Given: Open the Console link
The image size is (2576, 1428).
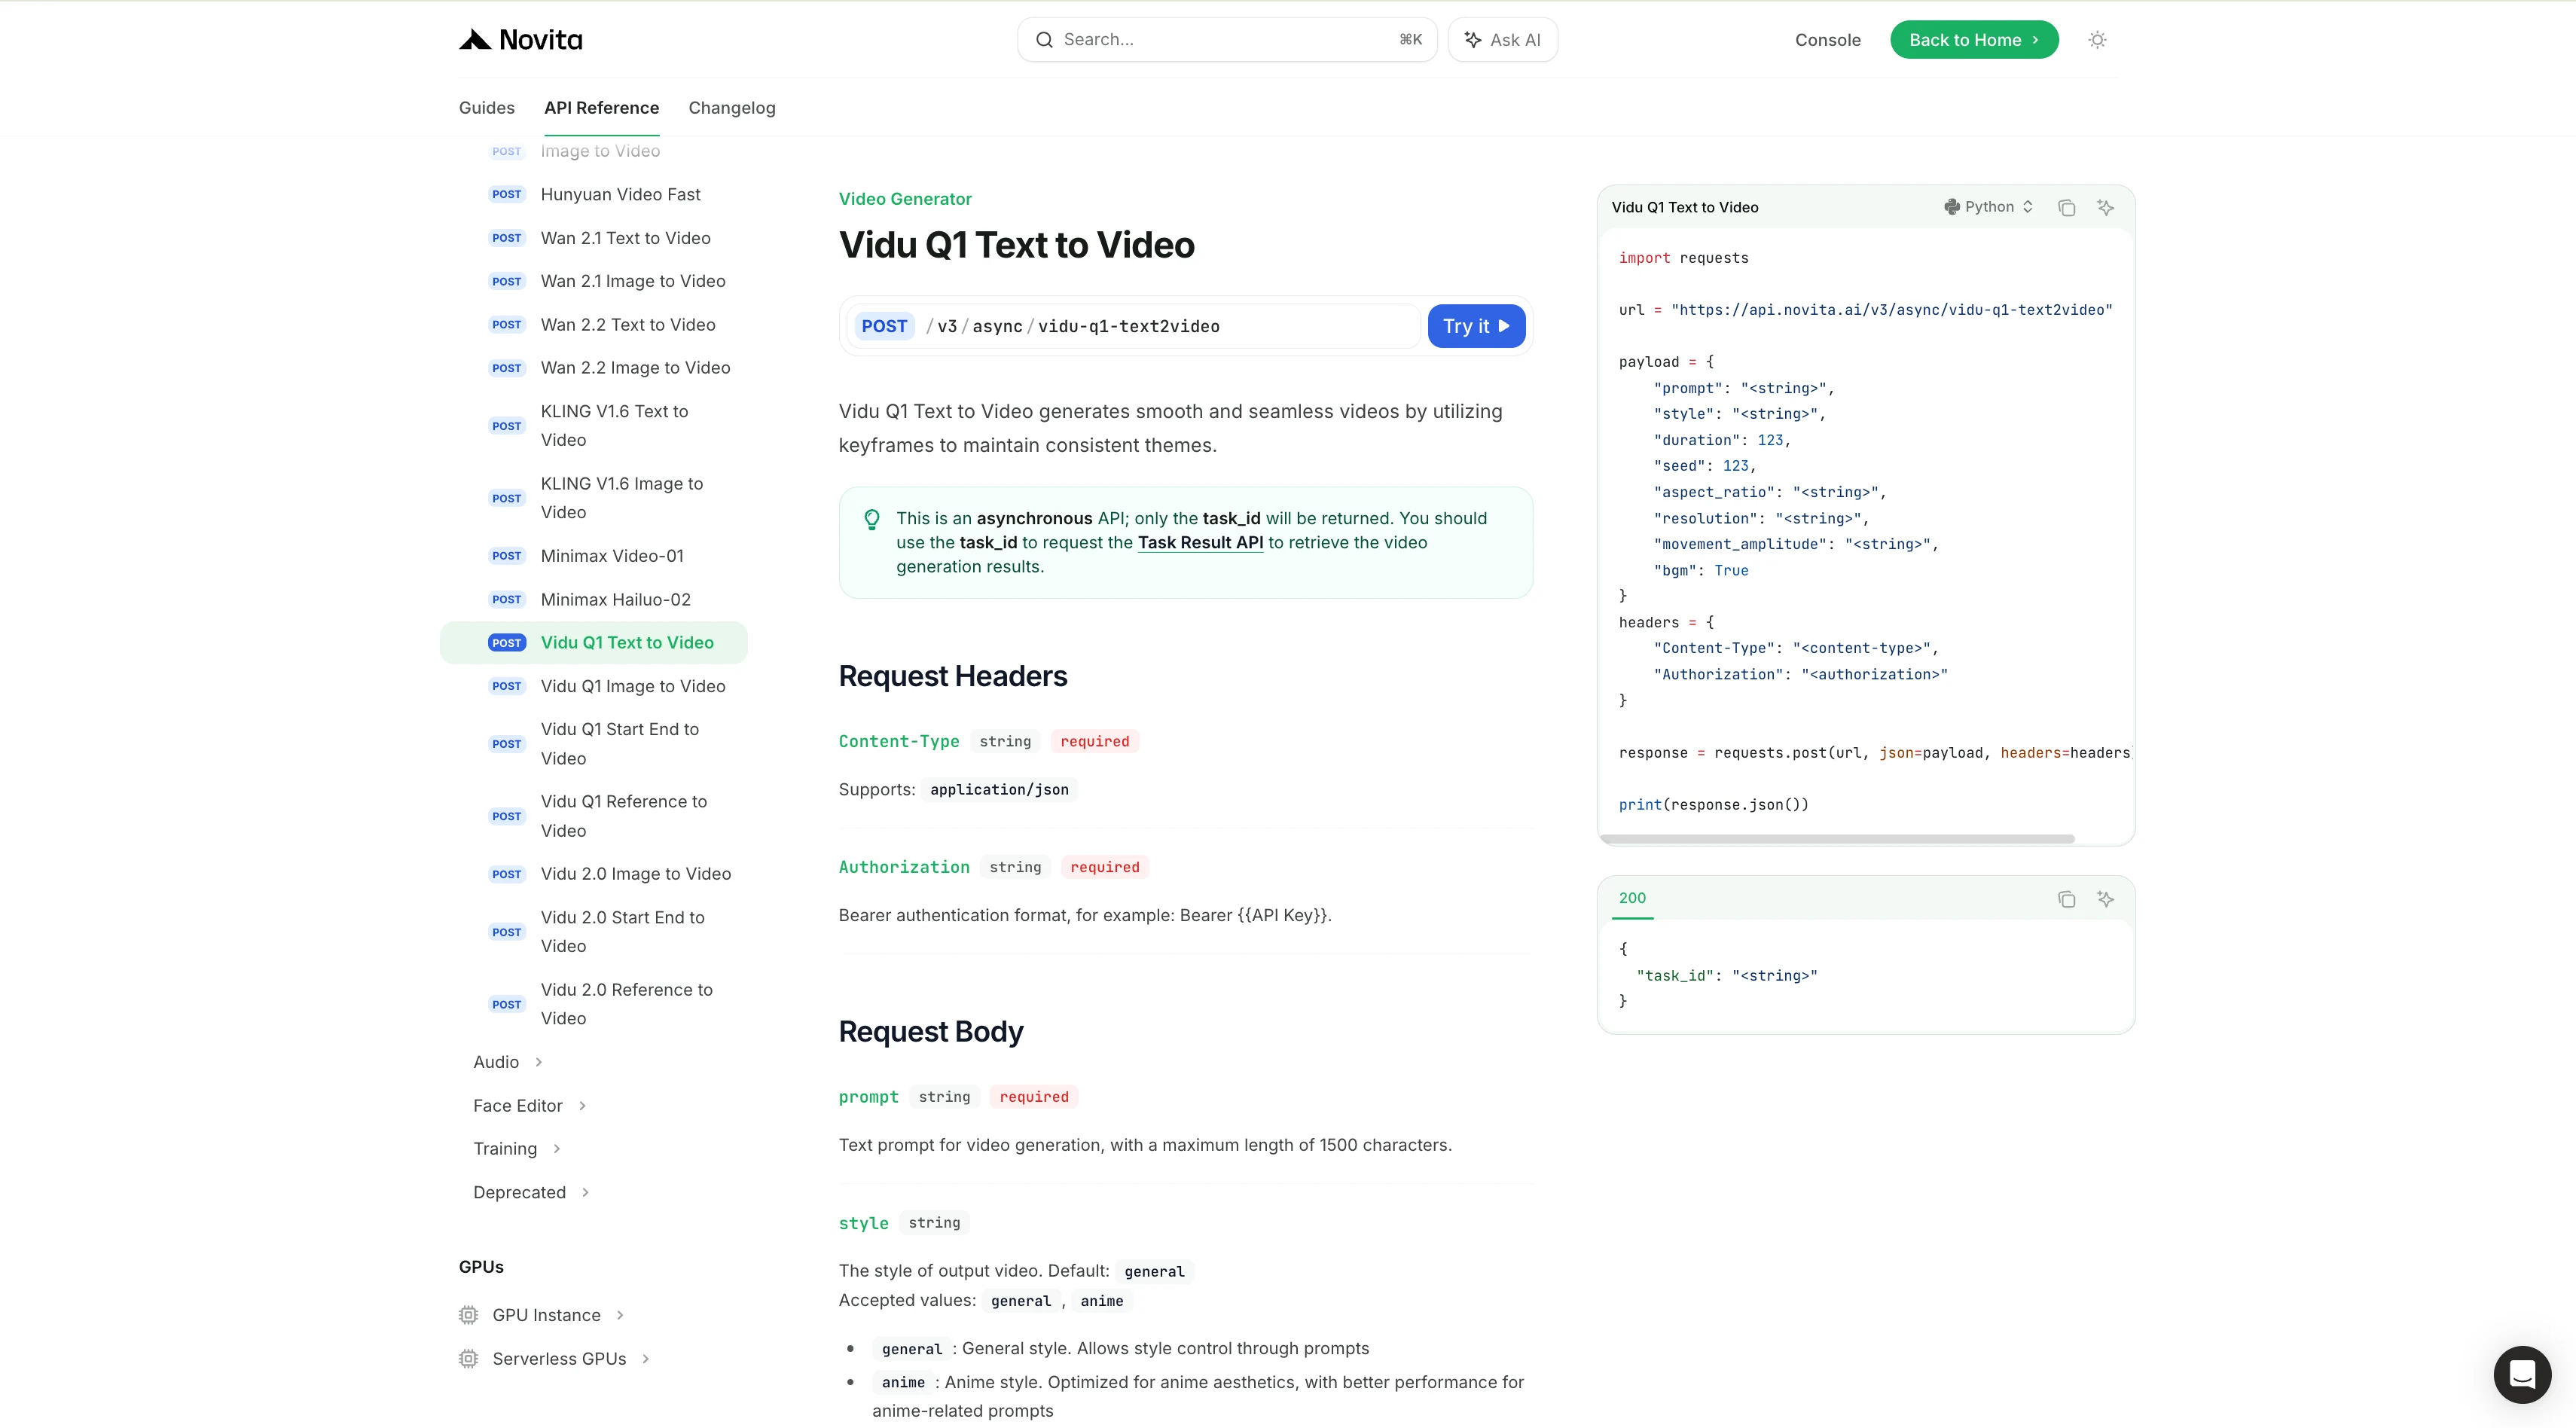Looking at the screenshot, I should tap(1827, 40).
